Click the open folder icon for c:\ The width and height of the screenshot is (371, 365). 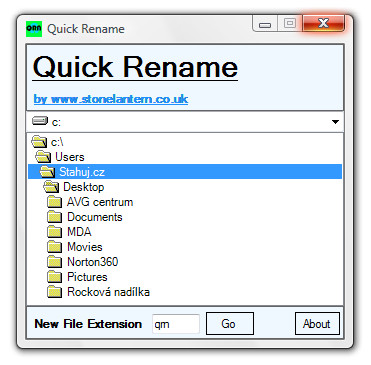coord(39,142)
